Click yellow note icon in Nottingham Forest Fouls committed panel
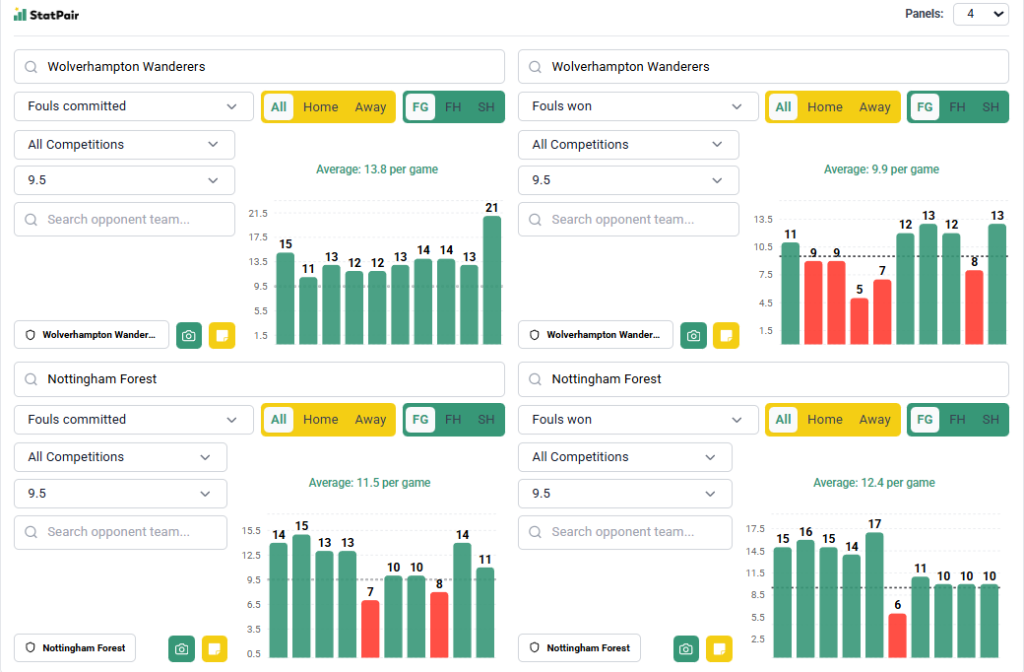The image size is (1024, 672). click(x=214, y=648)
